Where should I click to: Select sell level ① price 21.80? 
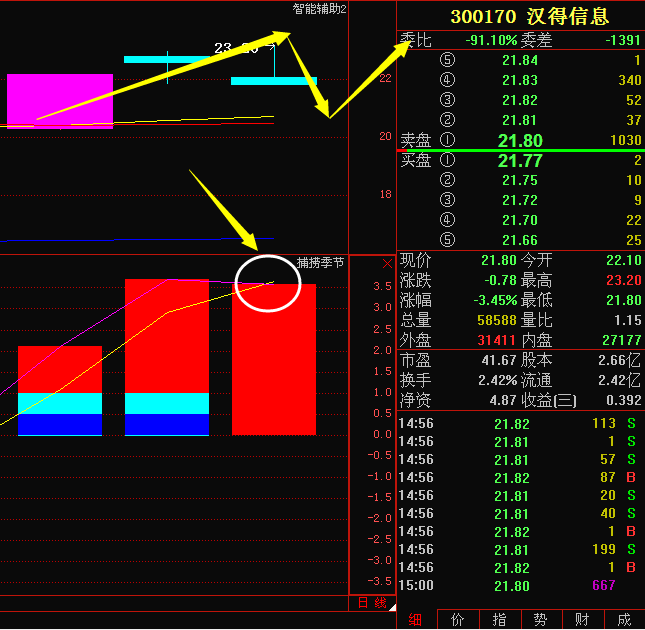point(520,141)
